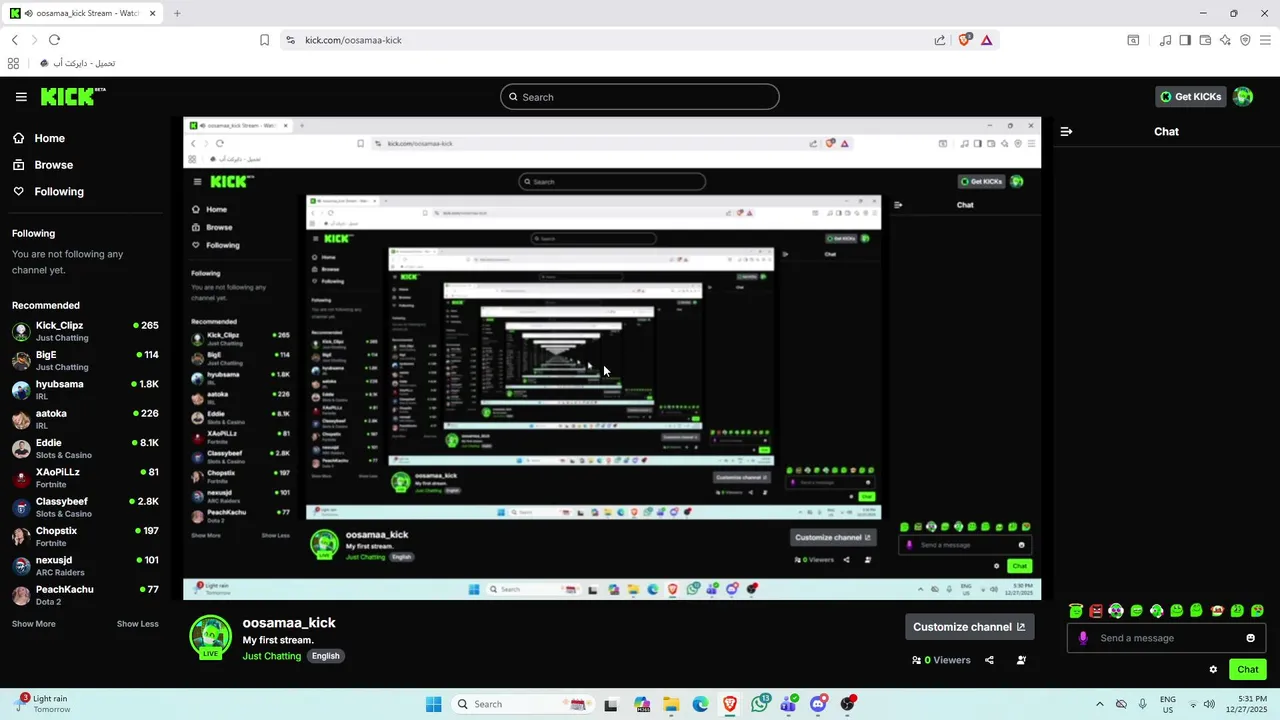Open the Just Chatting category link
Image resolution: width=1280 pixels, height=720 pixels.
[271, 656]
